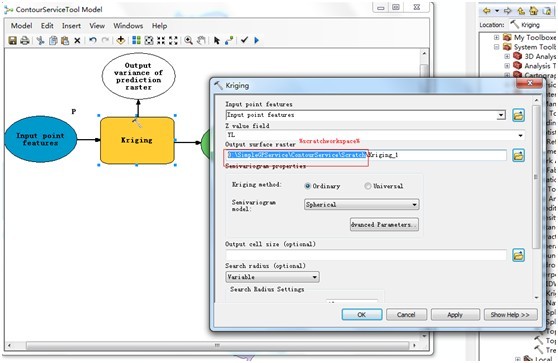The image size is (558, 363).
Task: Open the View menu
Action: click(x=97, y=26)
